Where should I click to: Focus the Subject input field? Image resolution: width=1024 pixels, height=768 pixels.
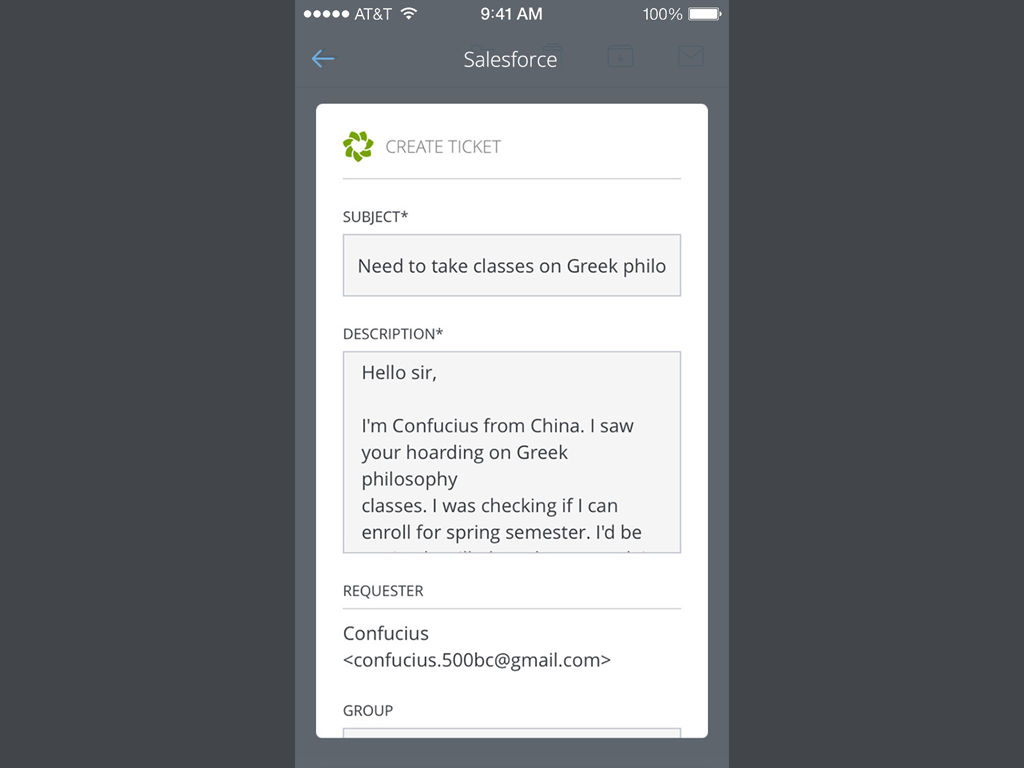tap(511, 266)
